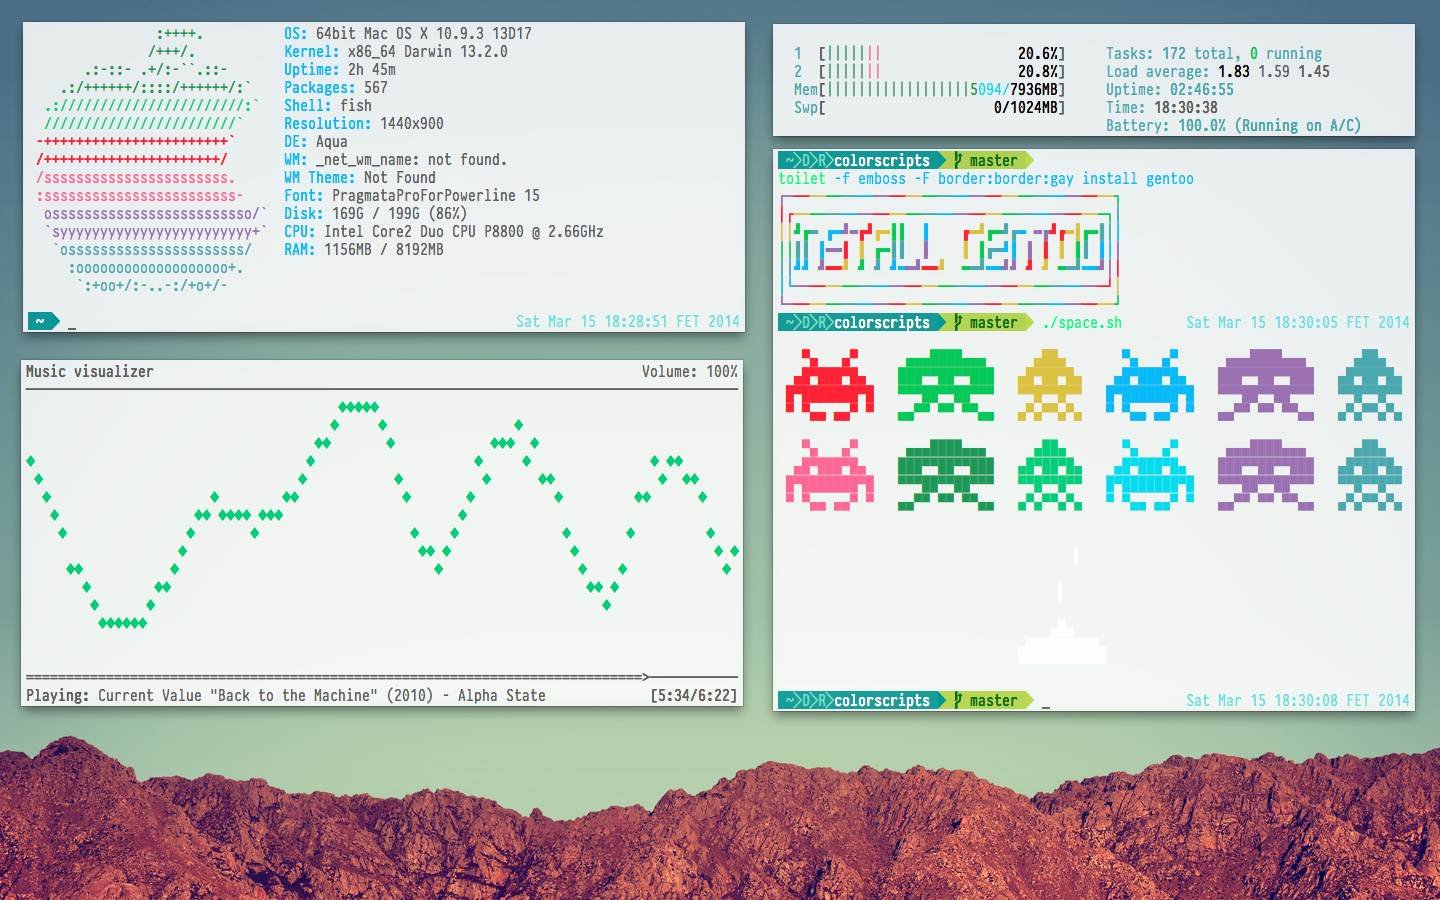Click the small green invader below the yellow one

tap(1050, 475)
